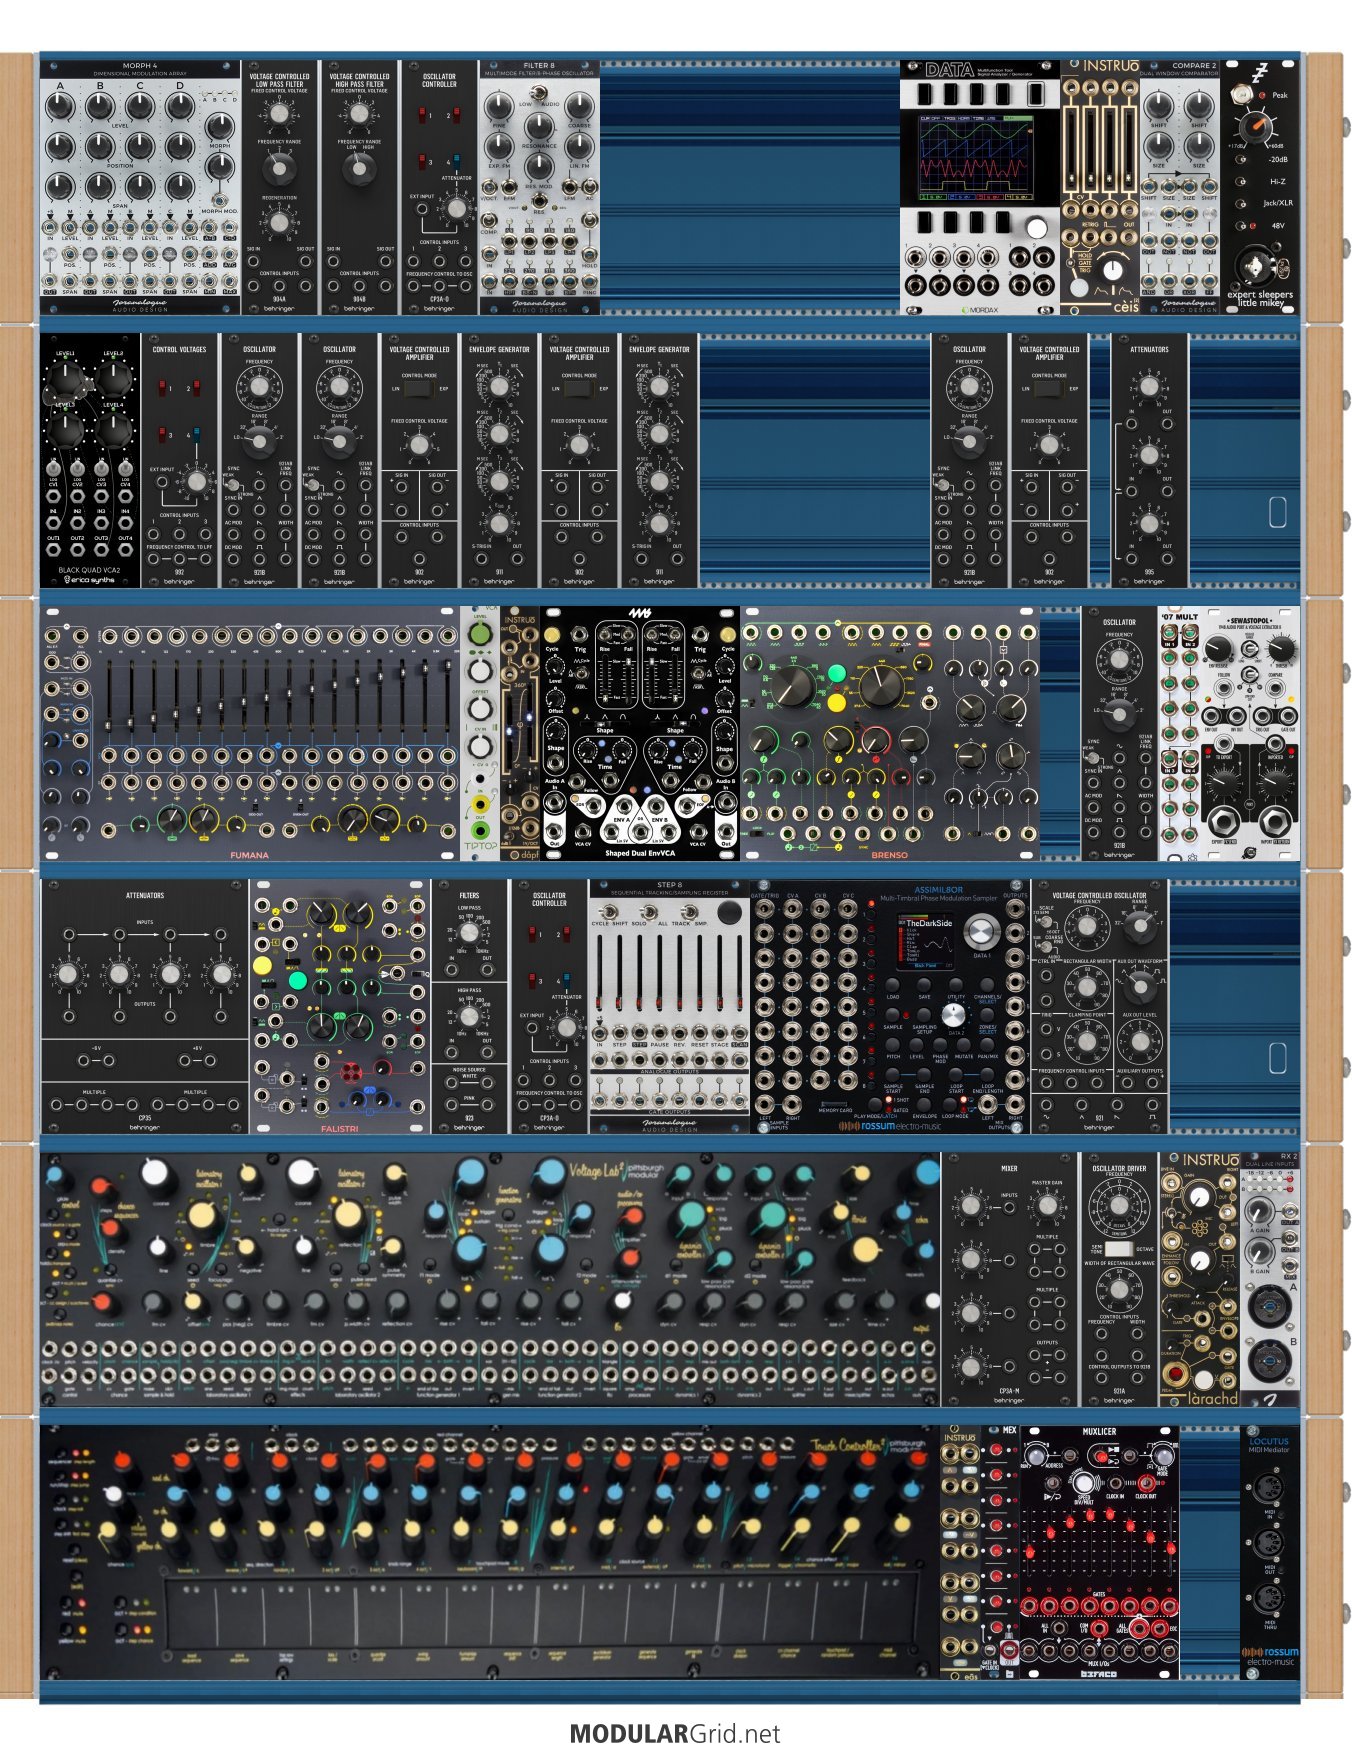Click the Envelope button on Assimil8or
The height and width of the screenshot is (1755, 1352).
[x=925, y=1104]
